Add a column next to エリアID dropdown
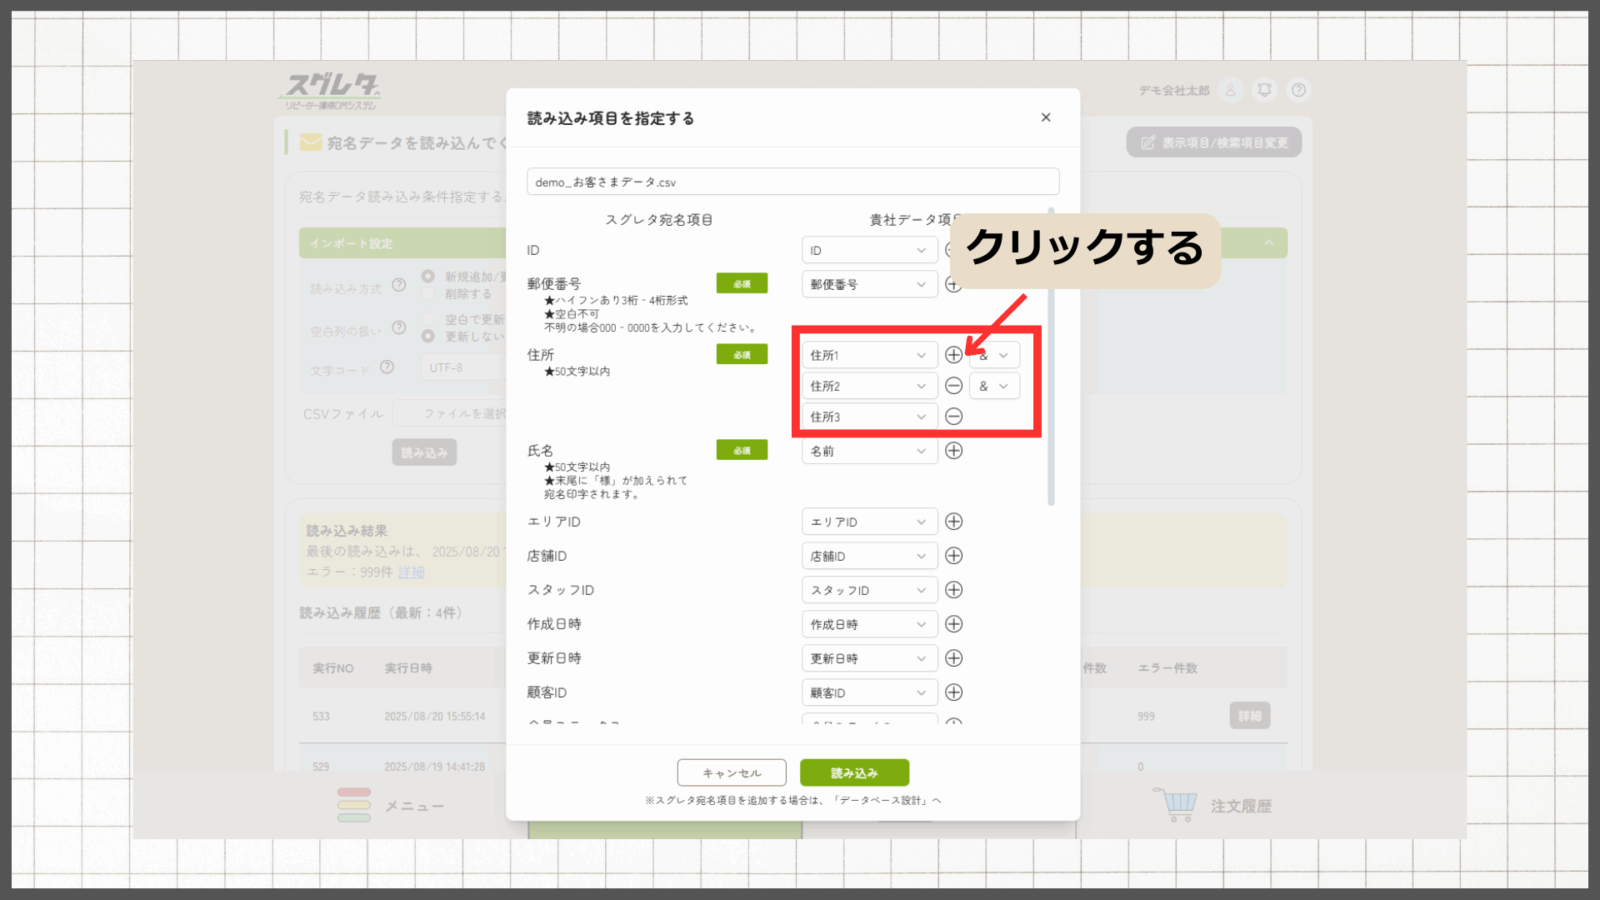 click(954, 522)
